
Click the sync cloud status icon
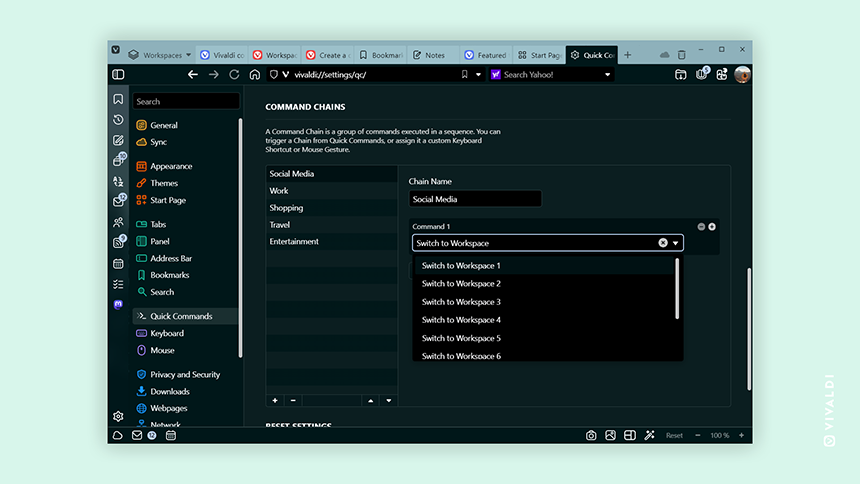[117, 436]
